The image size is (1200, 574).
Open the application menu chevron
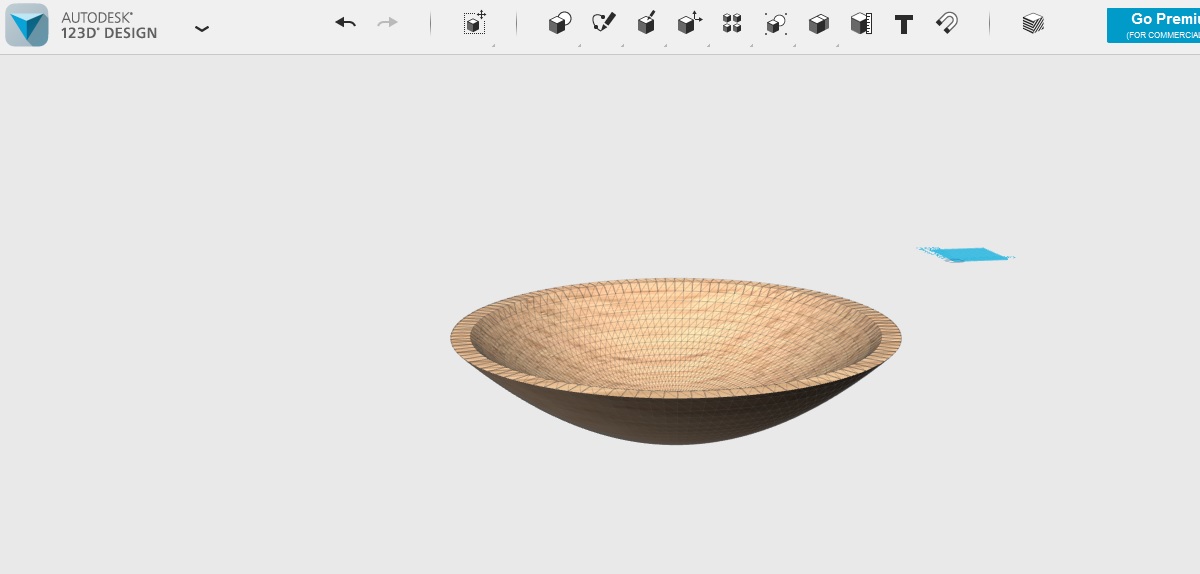[x=202, y=29]
